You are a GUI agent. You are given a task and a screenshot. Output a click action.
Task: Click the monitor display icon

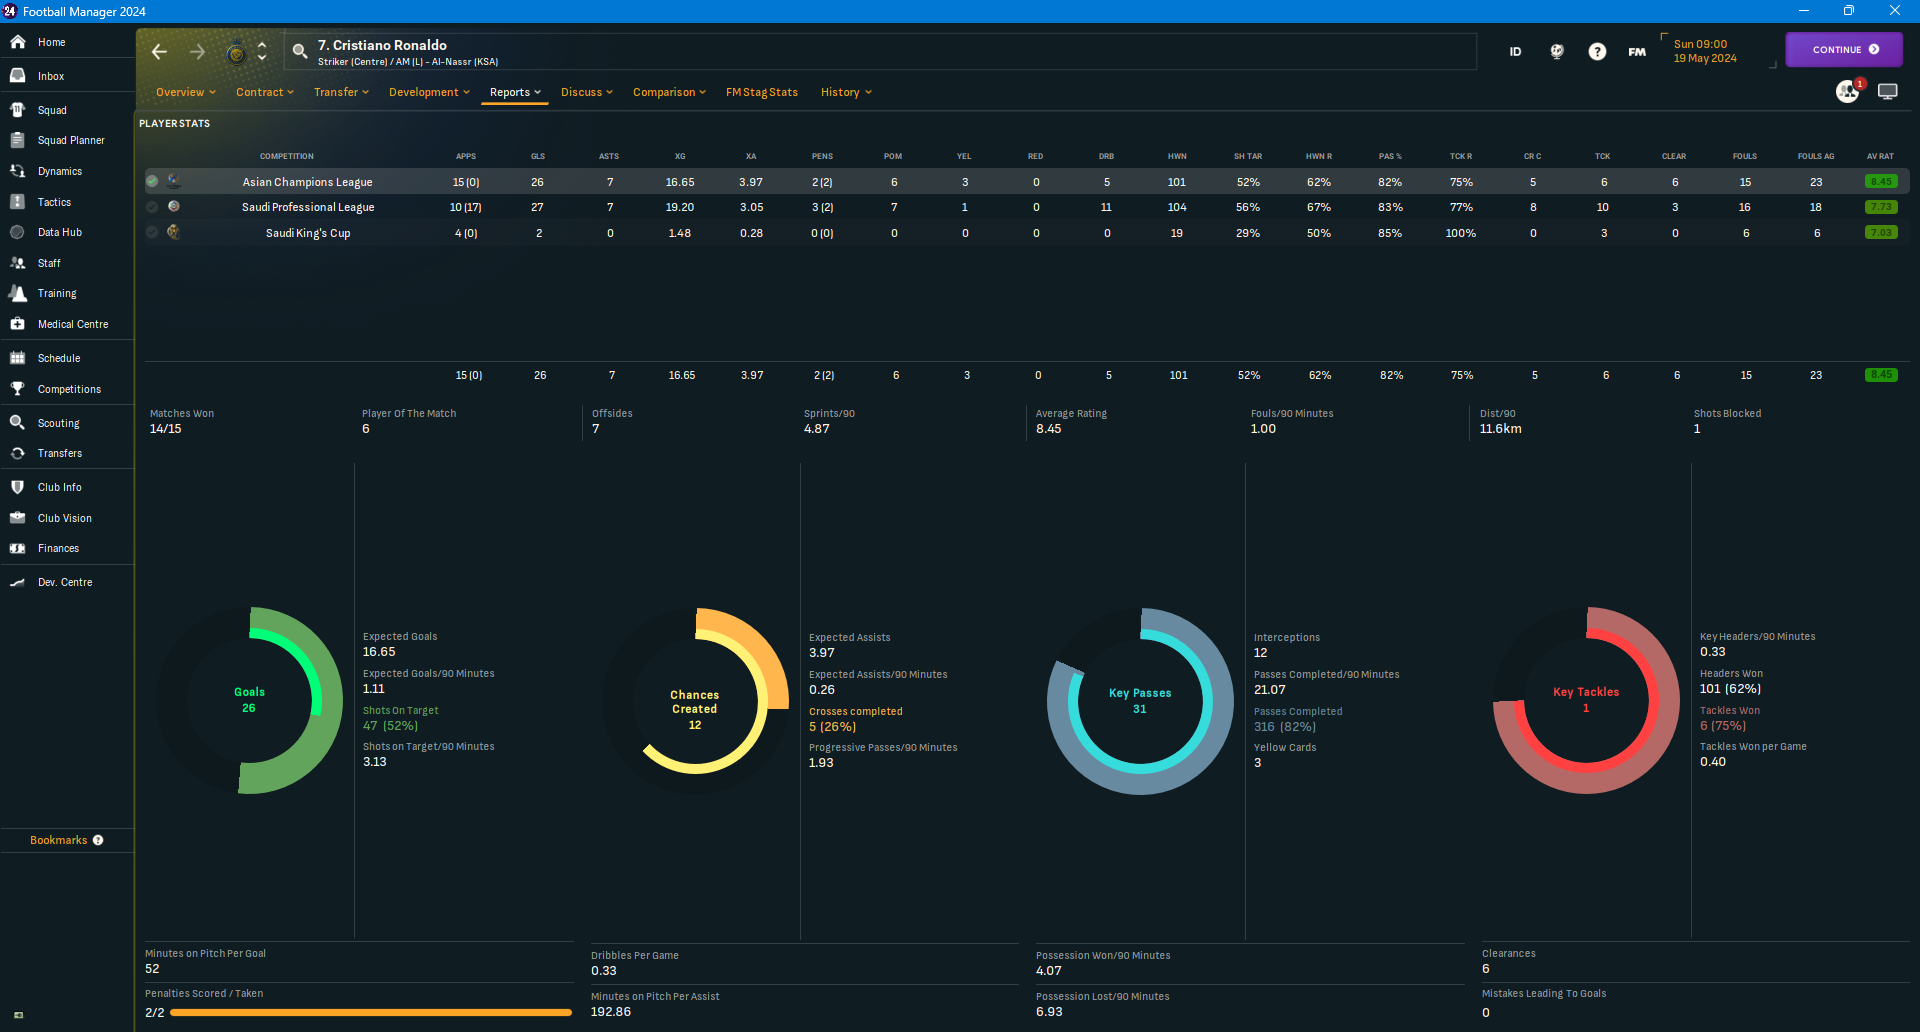pos(1888,91)
